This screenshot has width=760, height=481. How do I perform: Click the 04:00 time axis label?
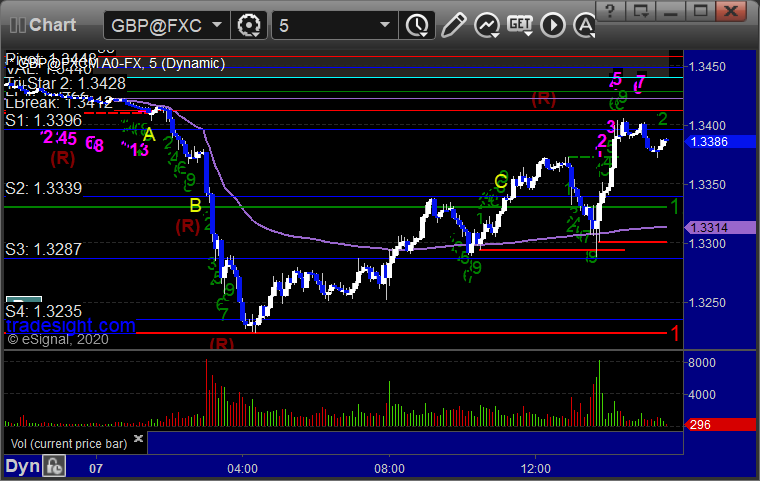[242, 469]
